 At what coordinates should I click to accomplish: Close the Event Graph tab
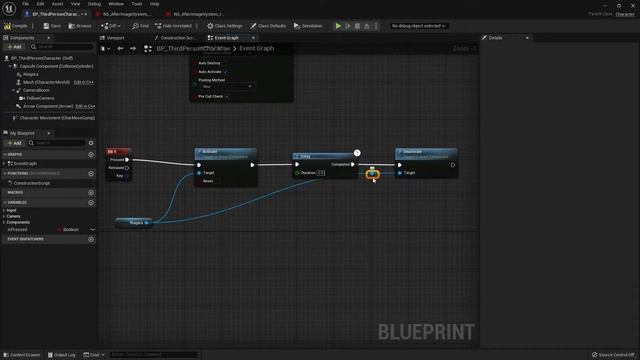click(253, 38)
